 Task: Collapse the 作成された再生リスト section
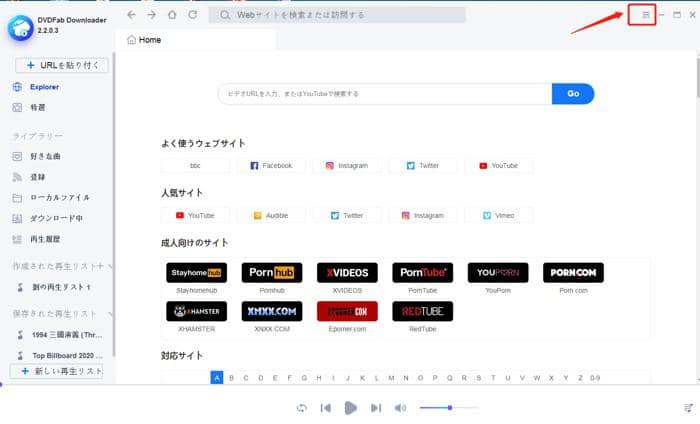click(x=110, y=266)
